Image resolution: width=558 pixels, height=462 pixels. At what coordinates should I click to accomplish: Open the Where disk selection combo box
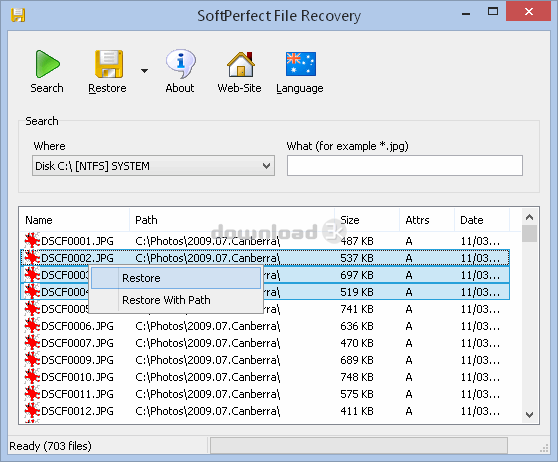coord(153,166)
